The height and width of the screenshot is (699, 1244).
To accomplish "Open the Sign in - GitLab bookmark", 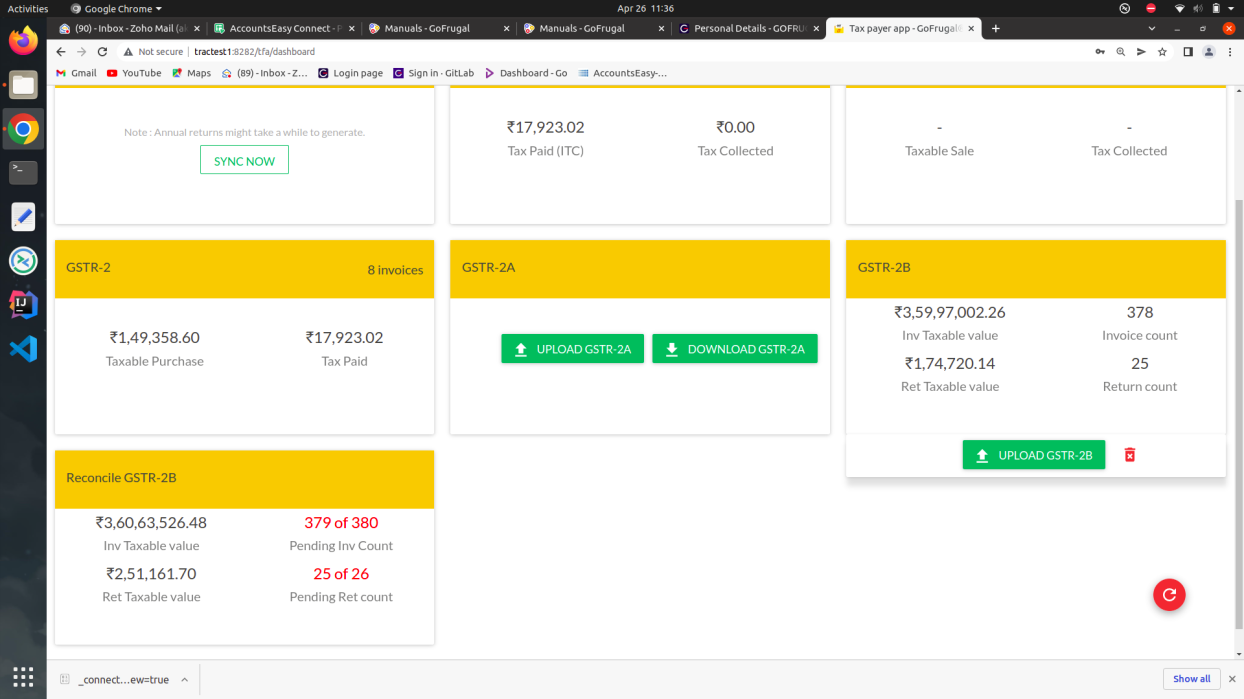I will (x=434, y=73).
